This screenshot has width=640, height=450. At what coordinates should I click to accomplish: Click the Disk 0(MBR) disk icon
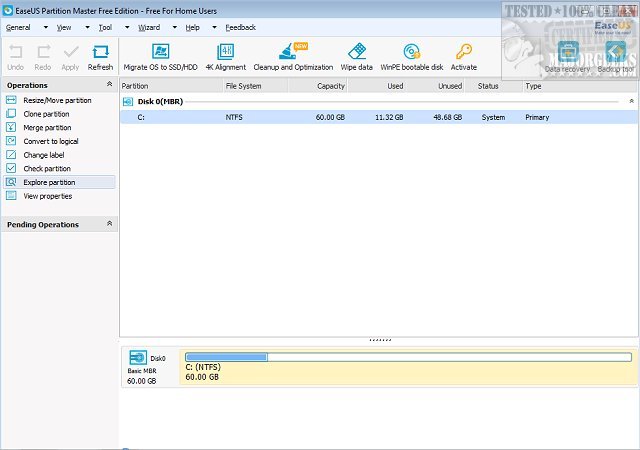click(x=128, y=102)
